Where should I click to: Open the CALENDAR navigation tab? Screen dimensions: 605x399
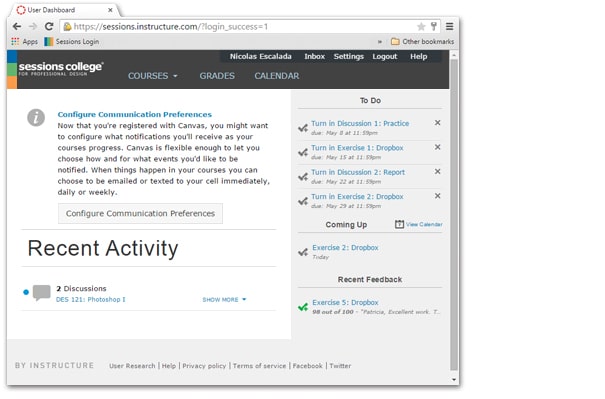pos(277,76)
